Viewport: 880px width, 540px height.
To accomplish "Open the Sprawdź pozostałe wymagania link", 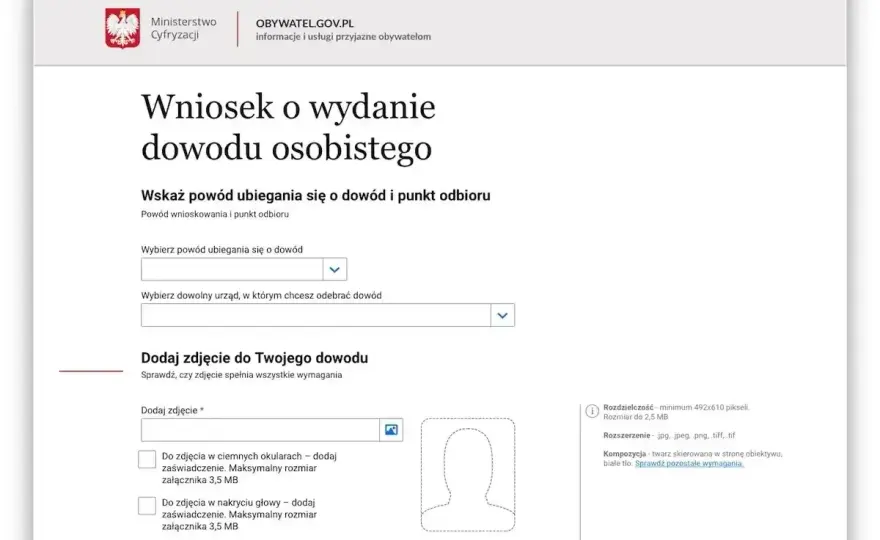I will coord(689,464).
